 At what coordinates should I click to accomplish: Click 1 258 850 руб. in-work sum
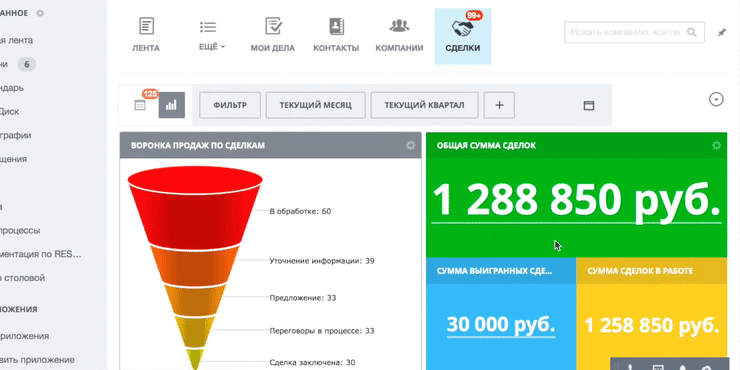pyautogui.click(x=652, y=326)
